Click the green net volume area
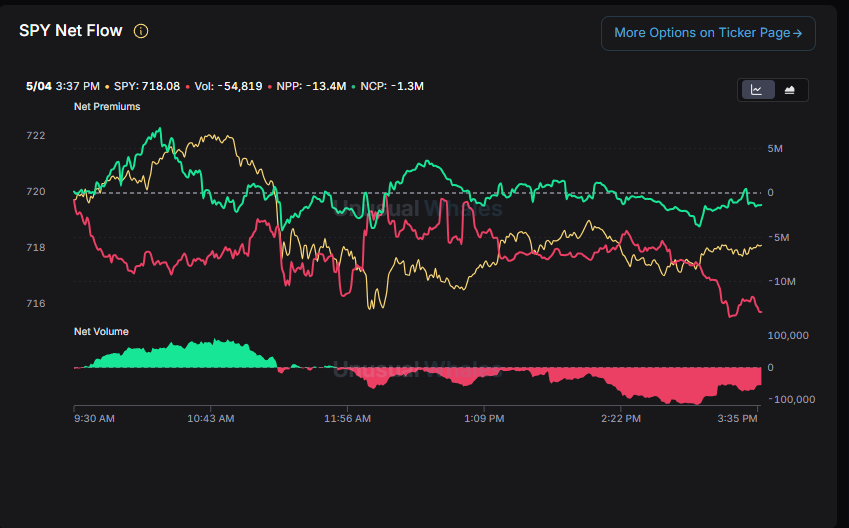 184,356
